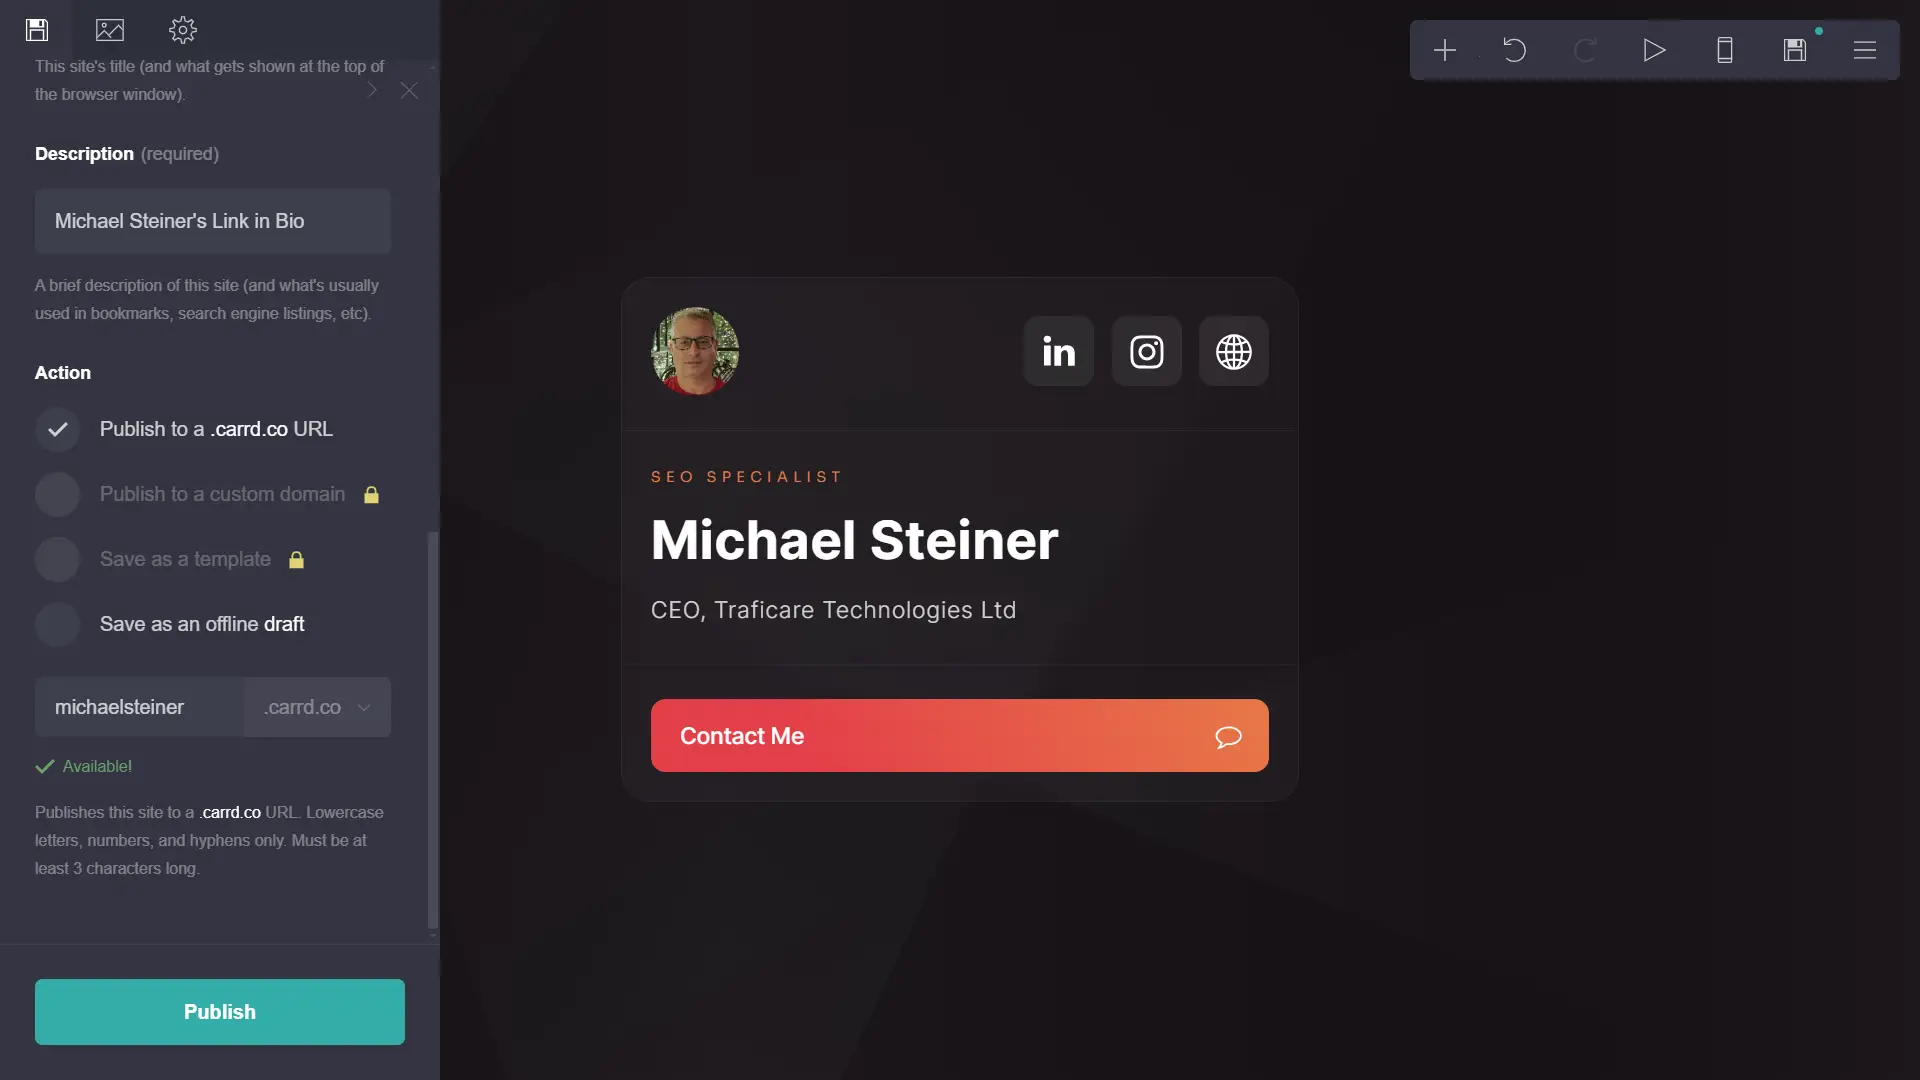This screenshot has width=1920, height=1080.
Task: Toggle Publish to a custom domain
Action: point(57,493)
